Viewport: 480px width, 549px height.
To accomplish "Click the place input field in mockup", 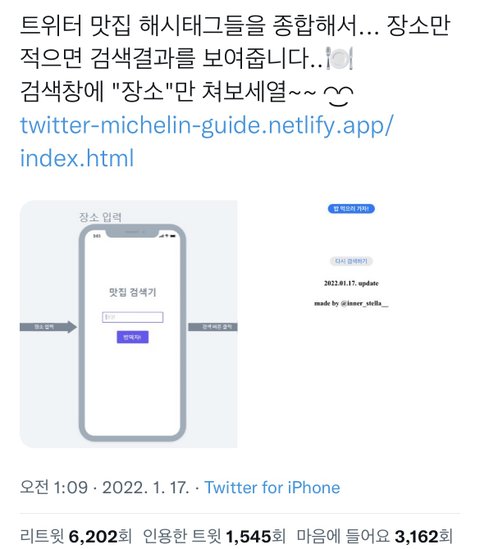I will pos(133,317).
